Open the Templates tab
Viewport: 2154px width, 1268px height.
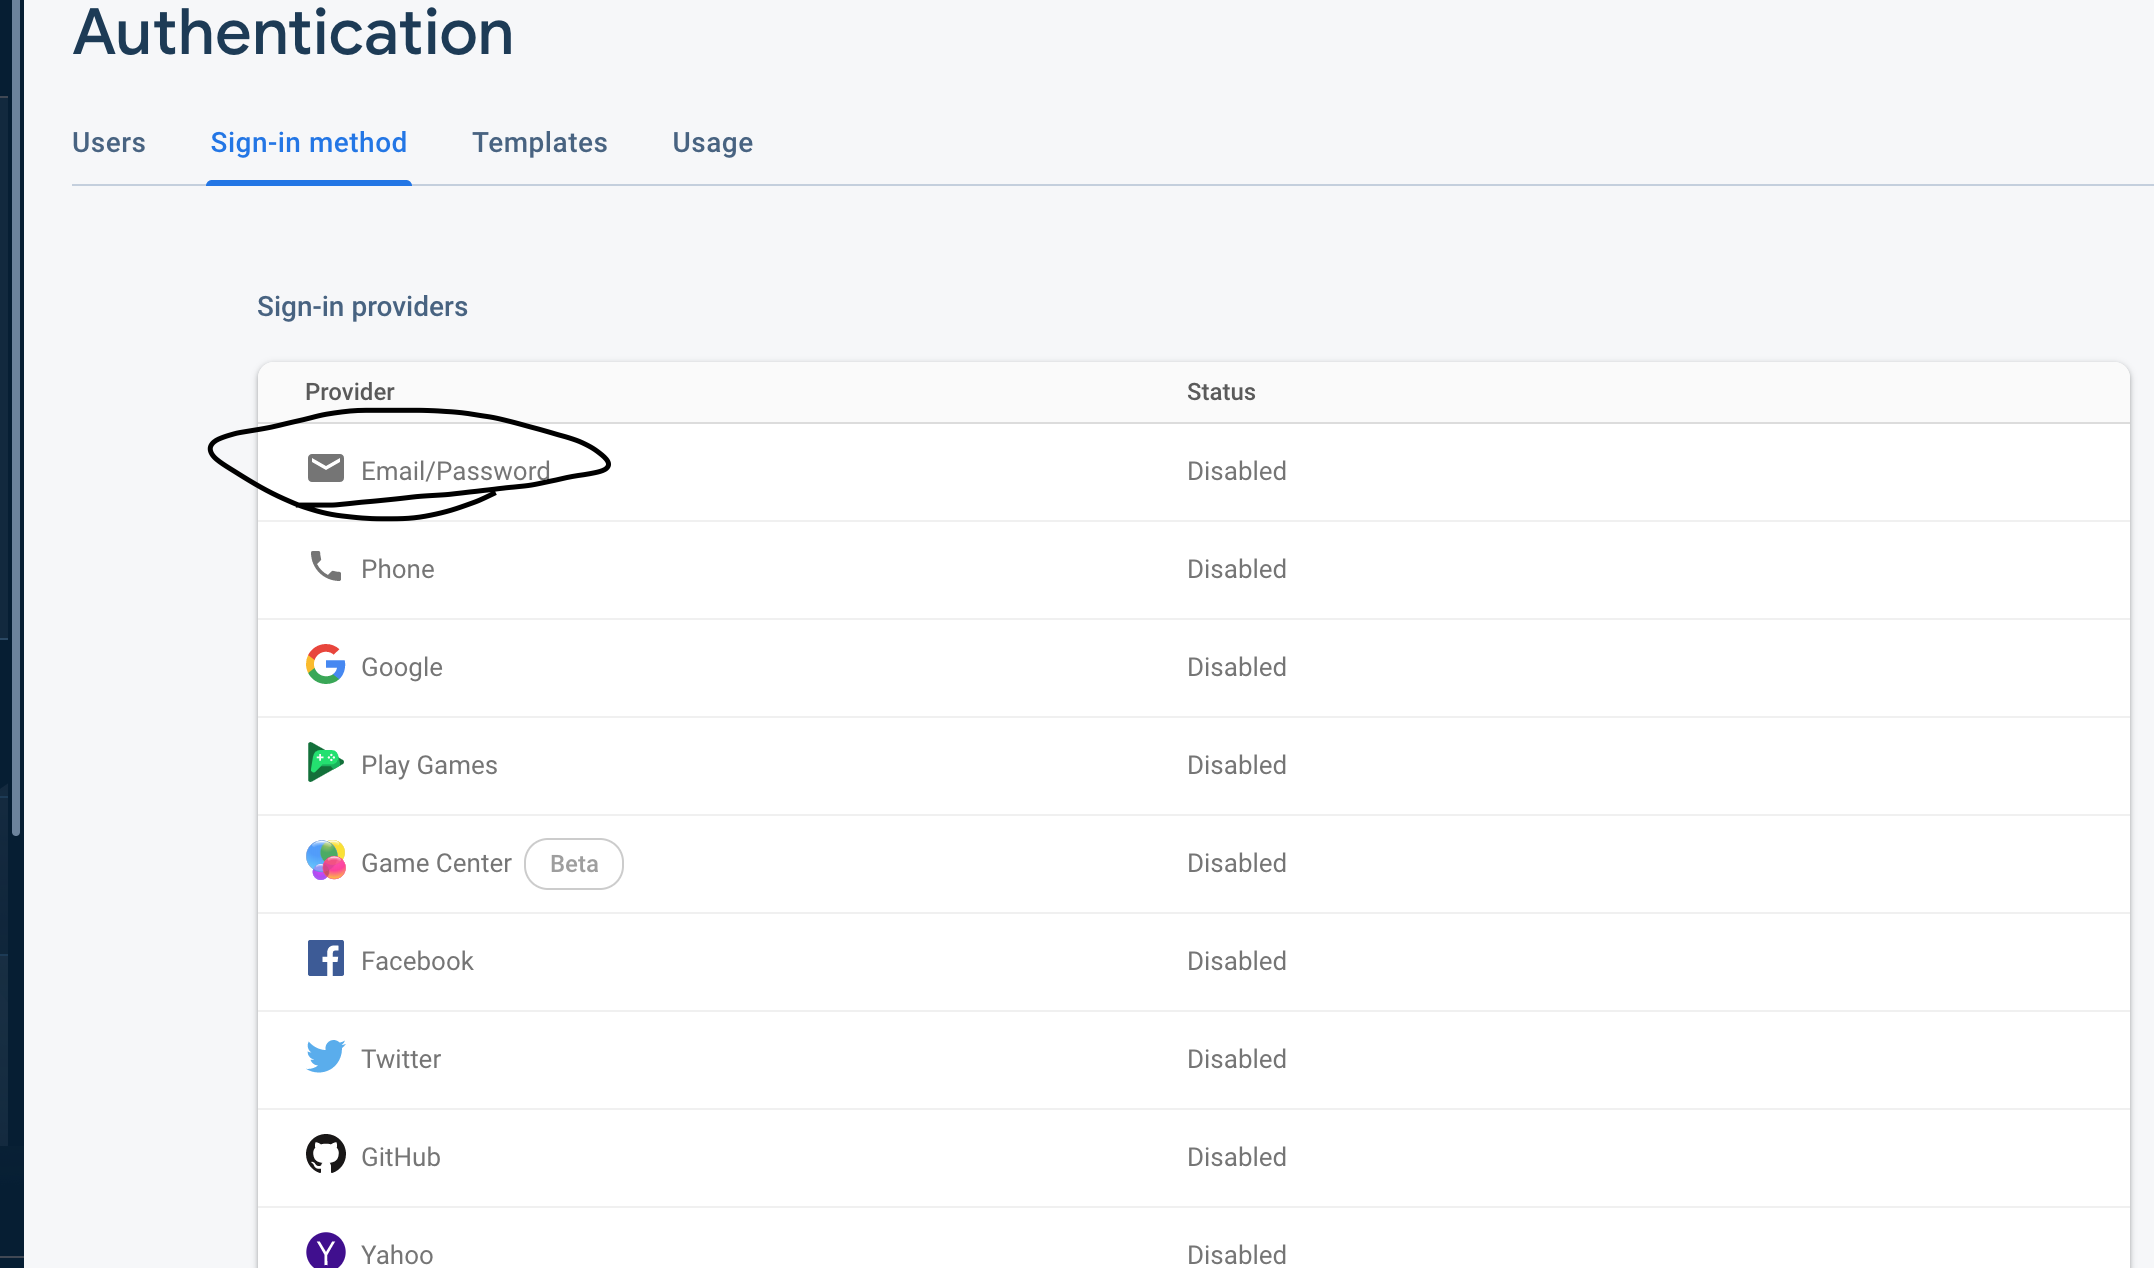coord(539,143)
